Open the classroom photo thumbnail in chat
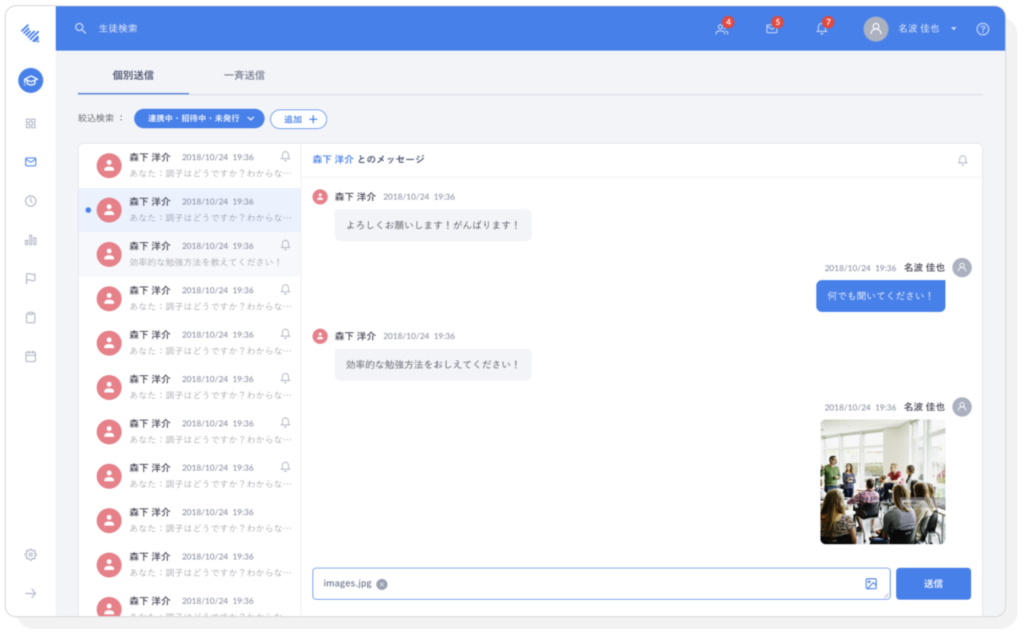Screen dimensions: 1024x637 [882, 481]
